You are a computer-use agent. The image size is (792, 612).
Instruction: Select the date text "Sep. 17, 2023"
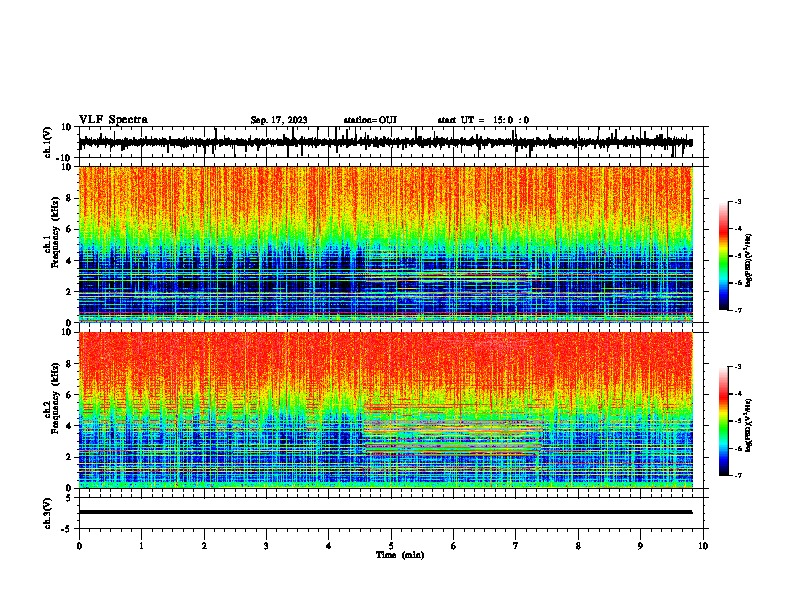point(279,120)
